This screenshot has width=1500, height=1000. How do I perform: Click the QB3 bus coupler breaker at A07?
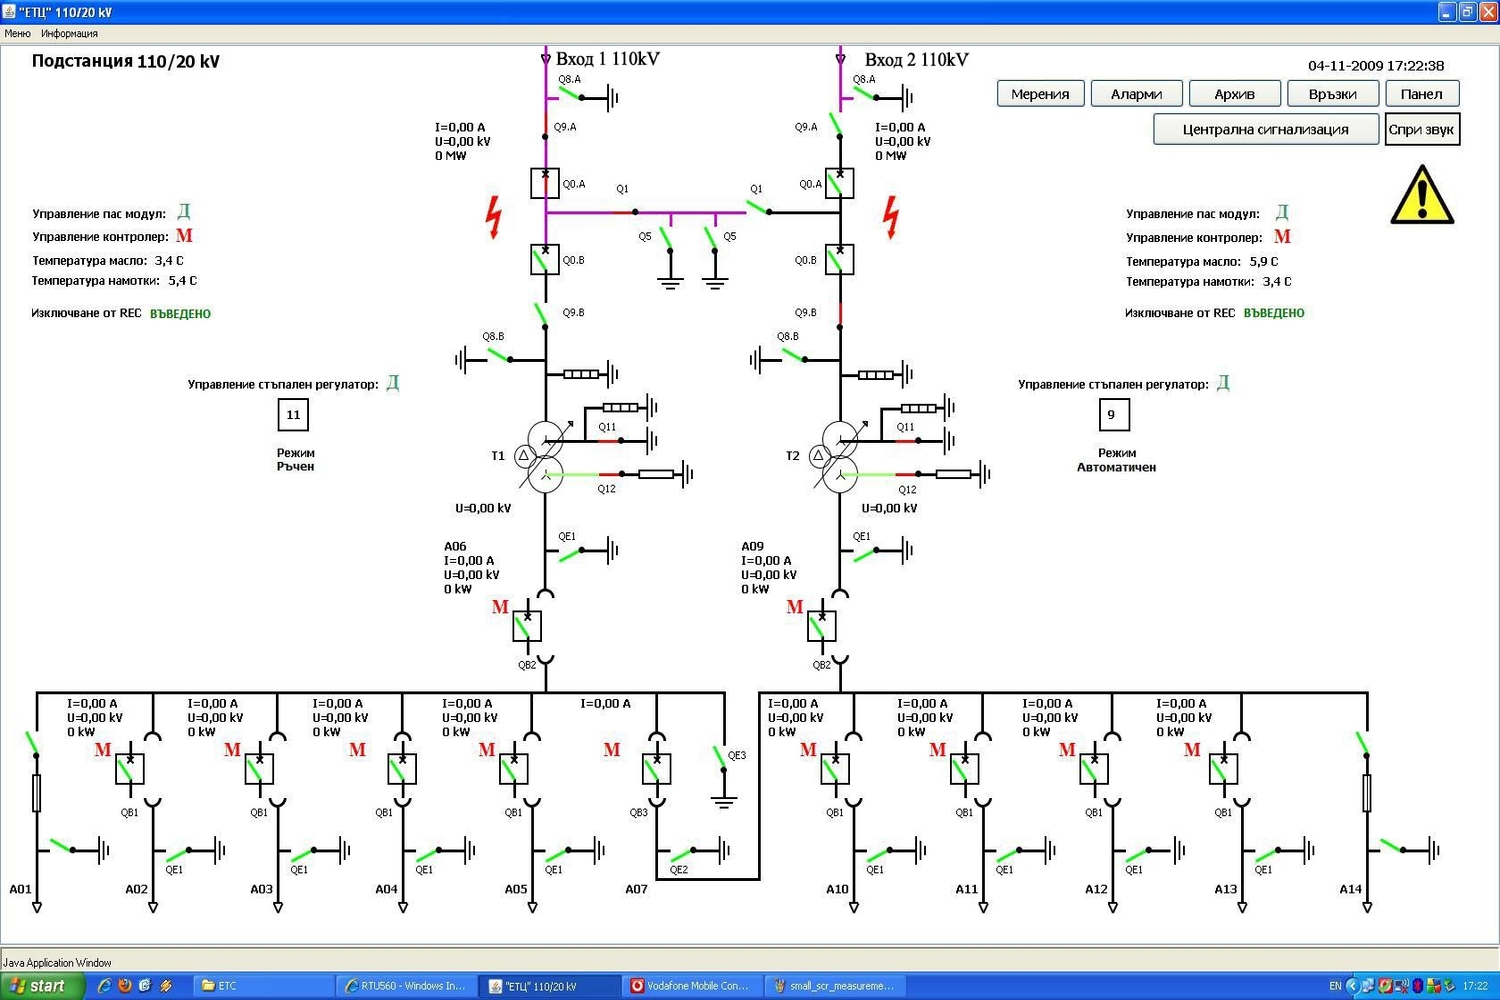(x=656, y=768)
